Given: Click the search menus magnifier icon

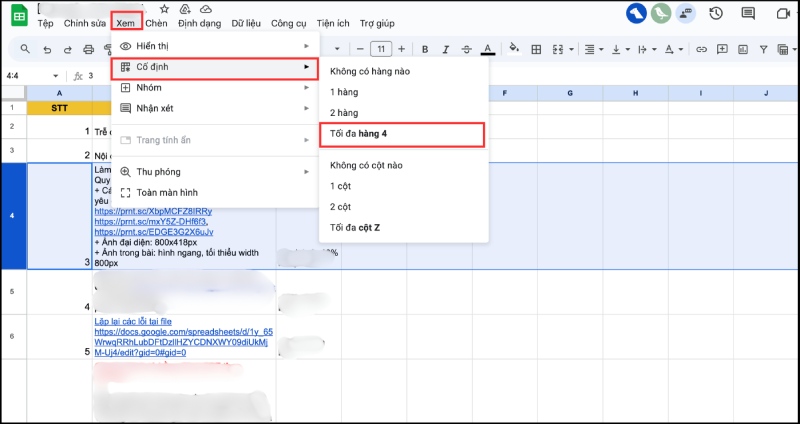Looking at the screenshot, I should click(25, 49).
